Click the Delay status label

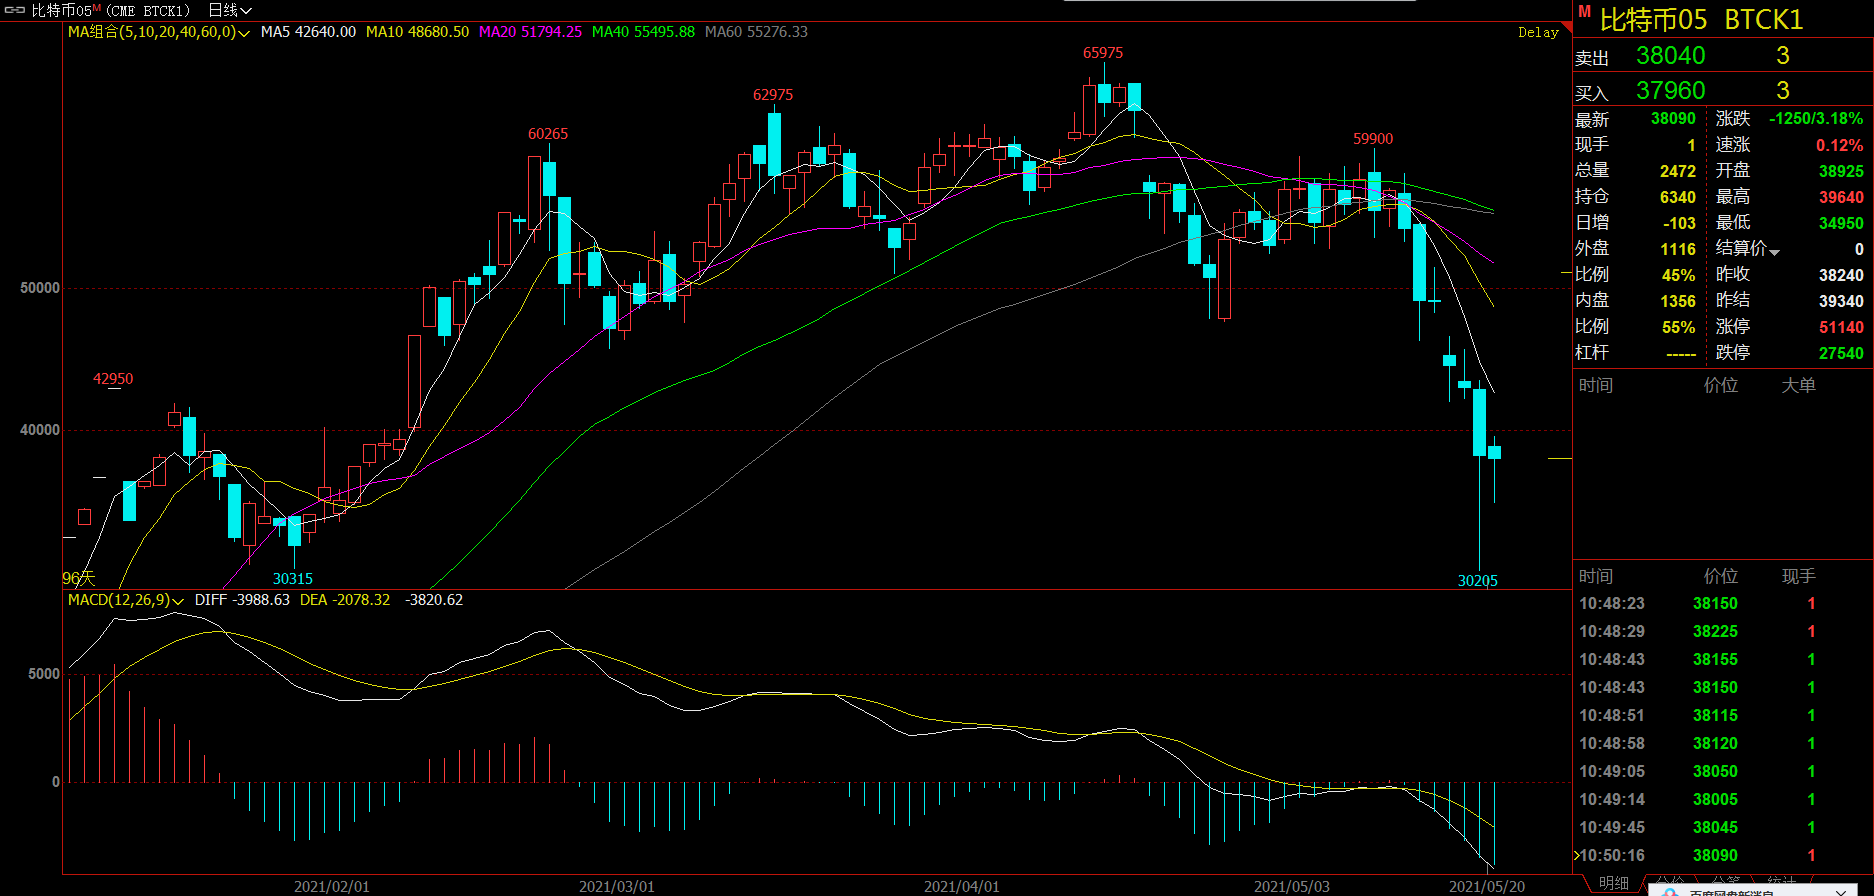coord(1538,33)
